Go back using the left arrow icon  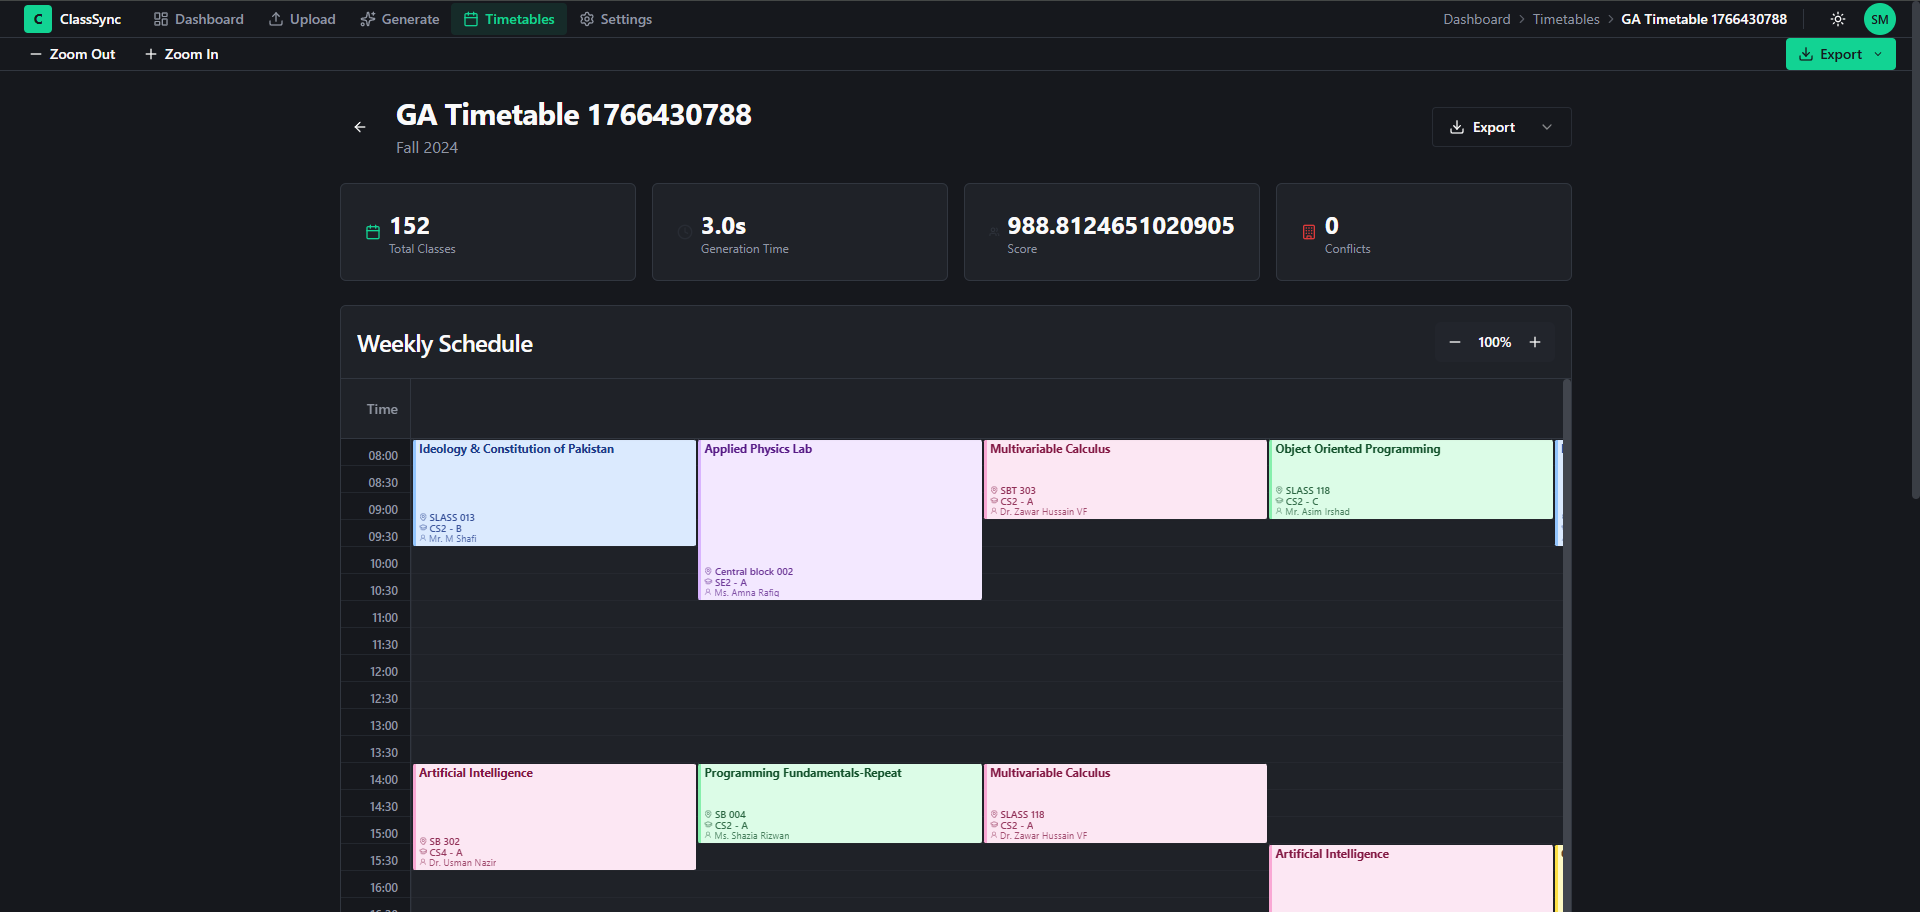360,127
